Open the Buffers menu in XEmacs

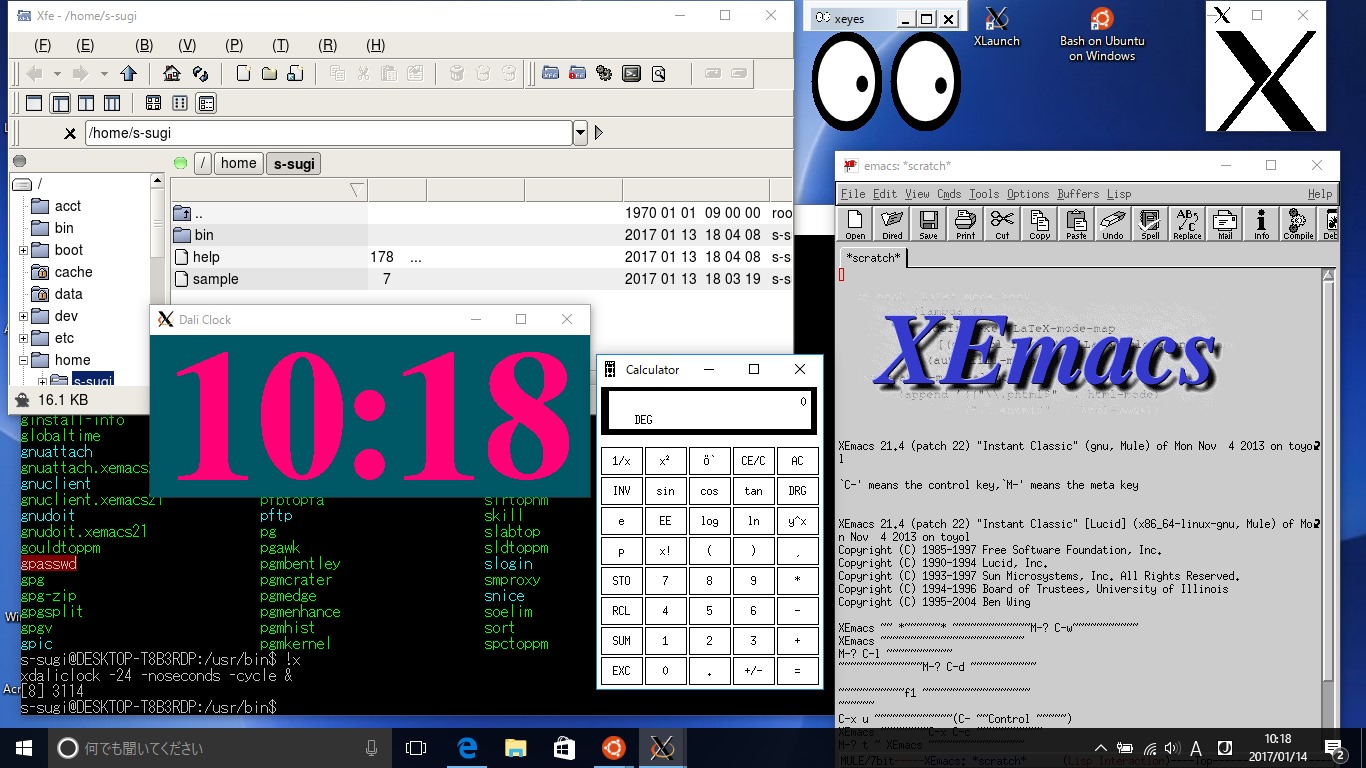click(x=1078, y=194)
